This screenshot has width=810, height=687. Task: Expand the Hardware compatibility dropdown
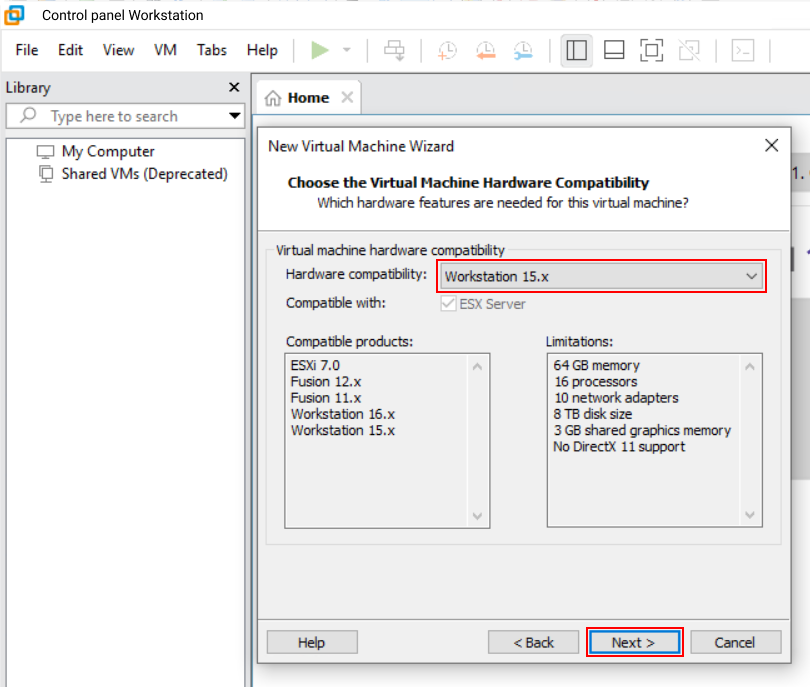tap(602, 276)
